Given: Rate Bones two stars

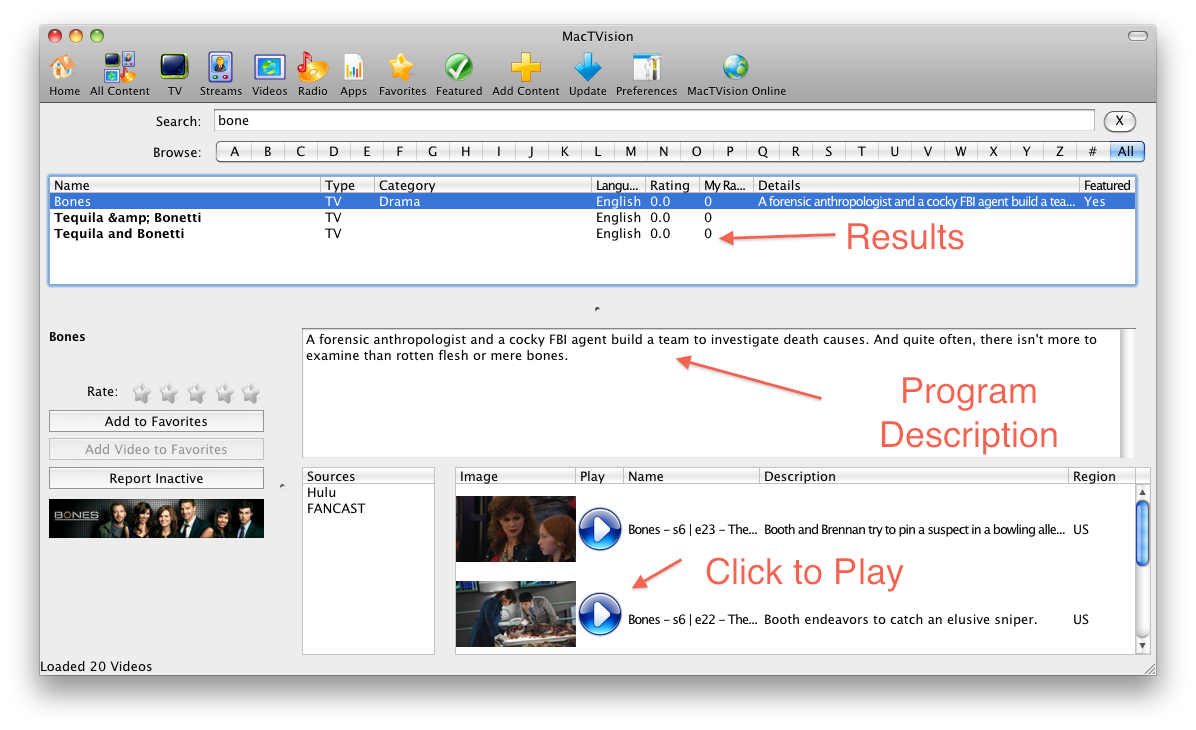Looking at the screenshot, I should [x=169, y=393].
